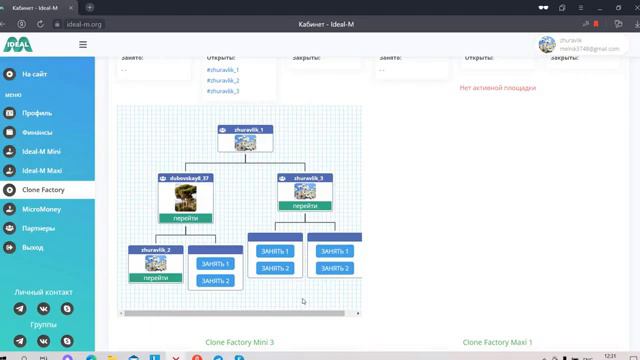Click the Выход exit icon
640x360 pixels.
pos(9,247)
